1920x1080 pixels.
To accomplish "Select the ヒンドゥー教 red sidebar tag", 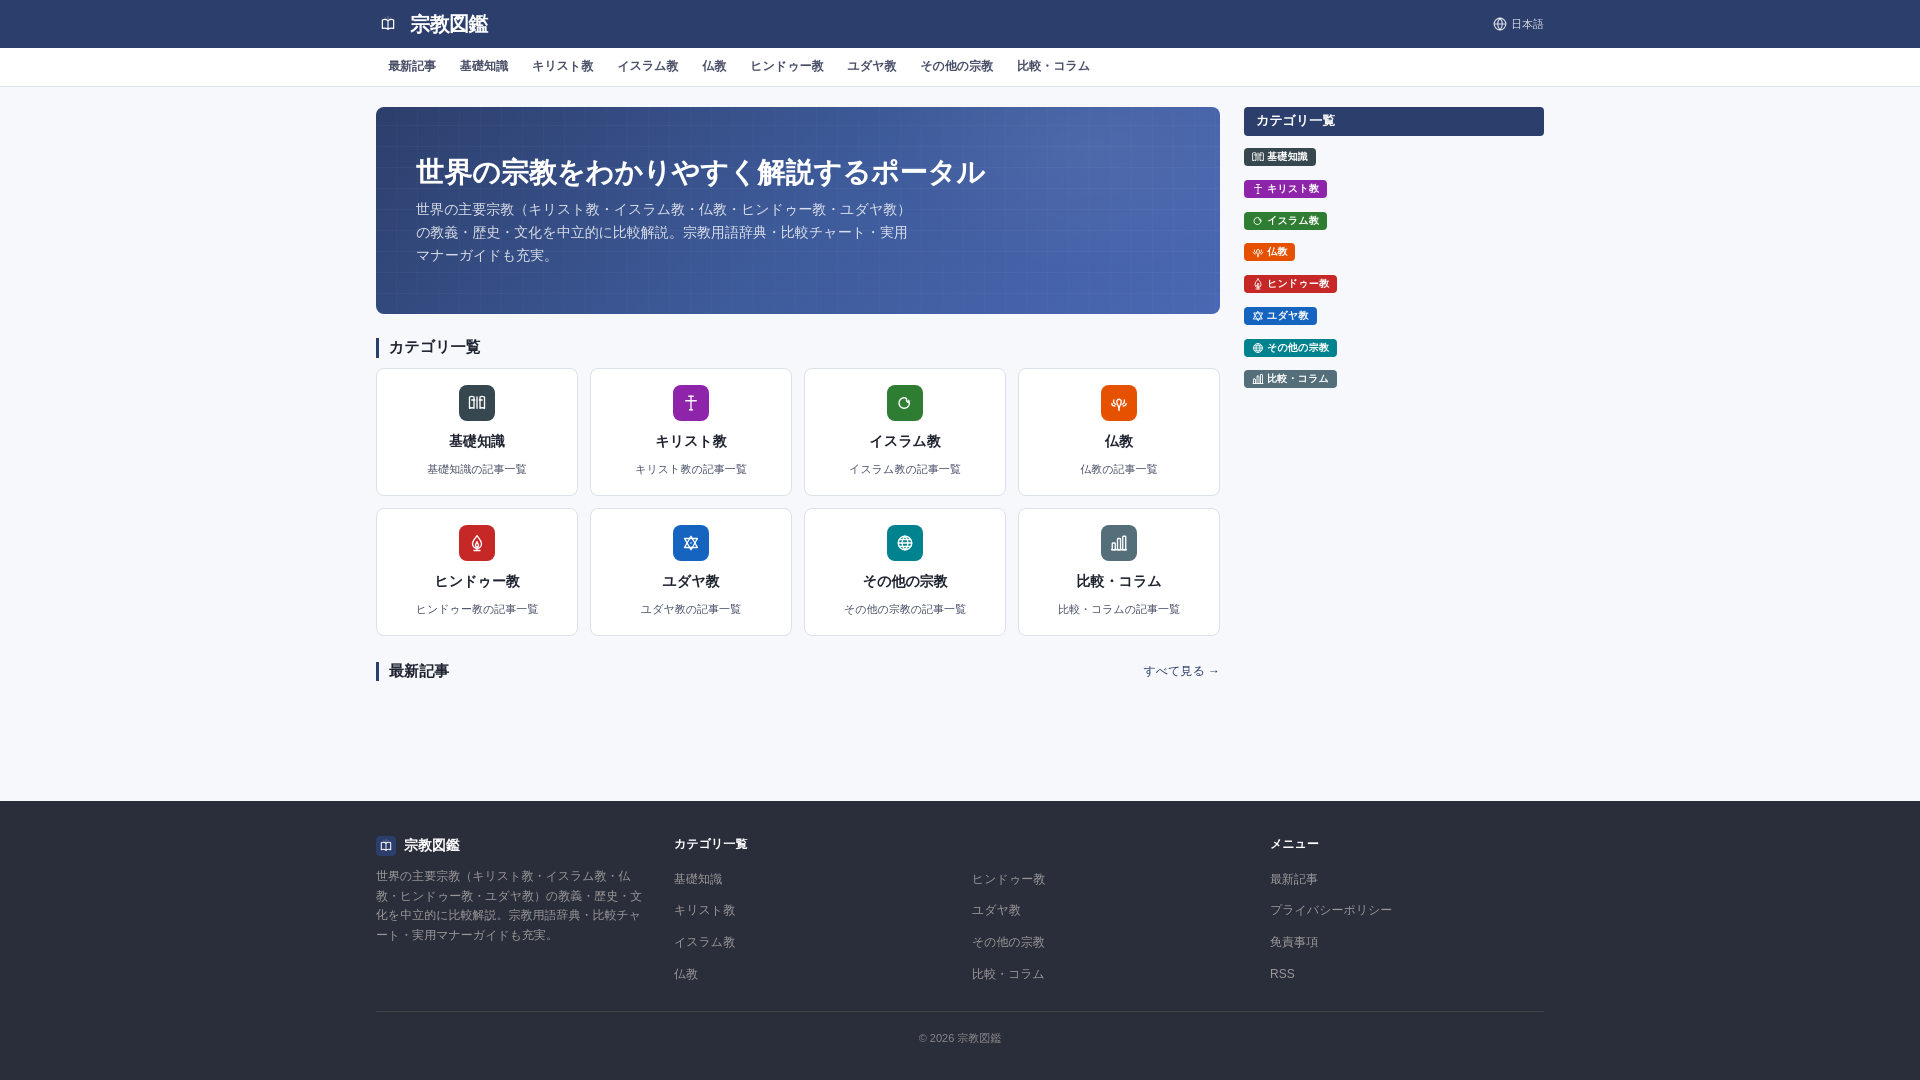I will point(1290,284).
